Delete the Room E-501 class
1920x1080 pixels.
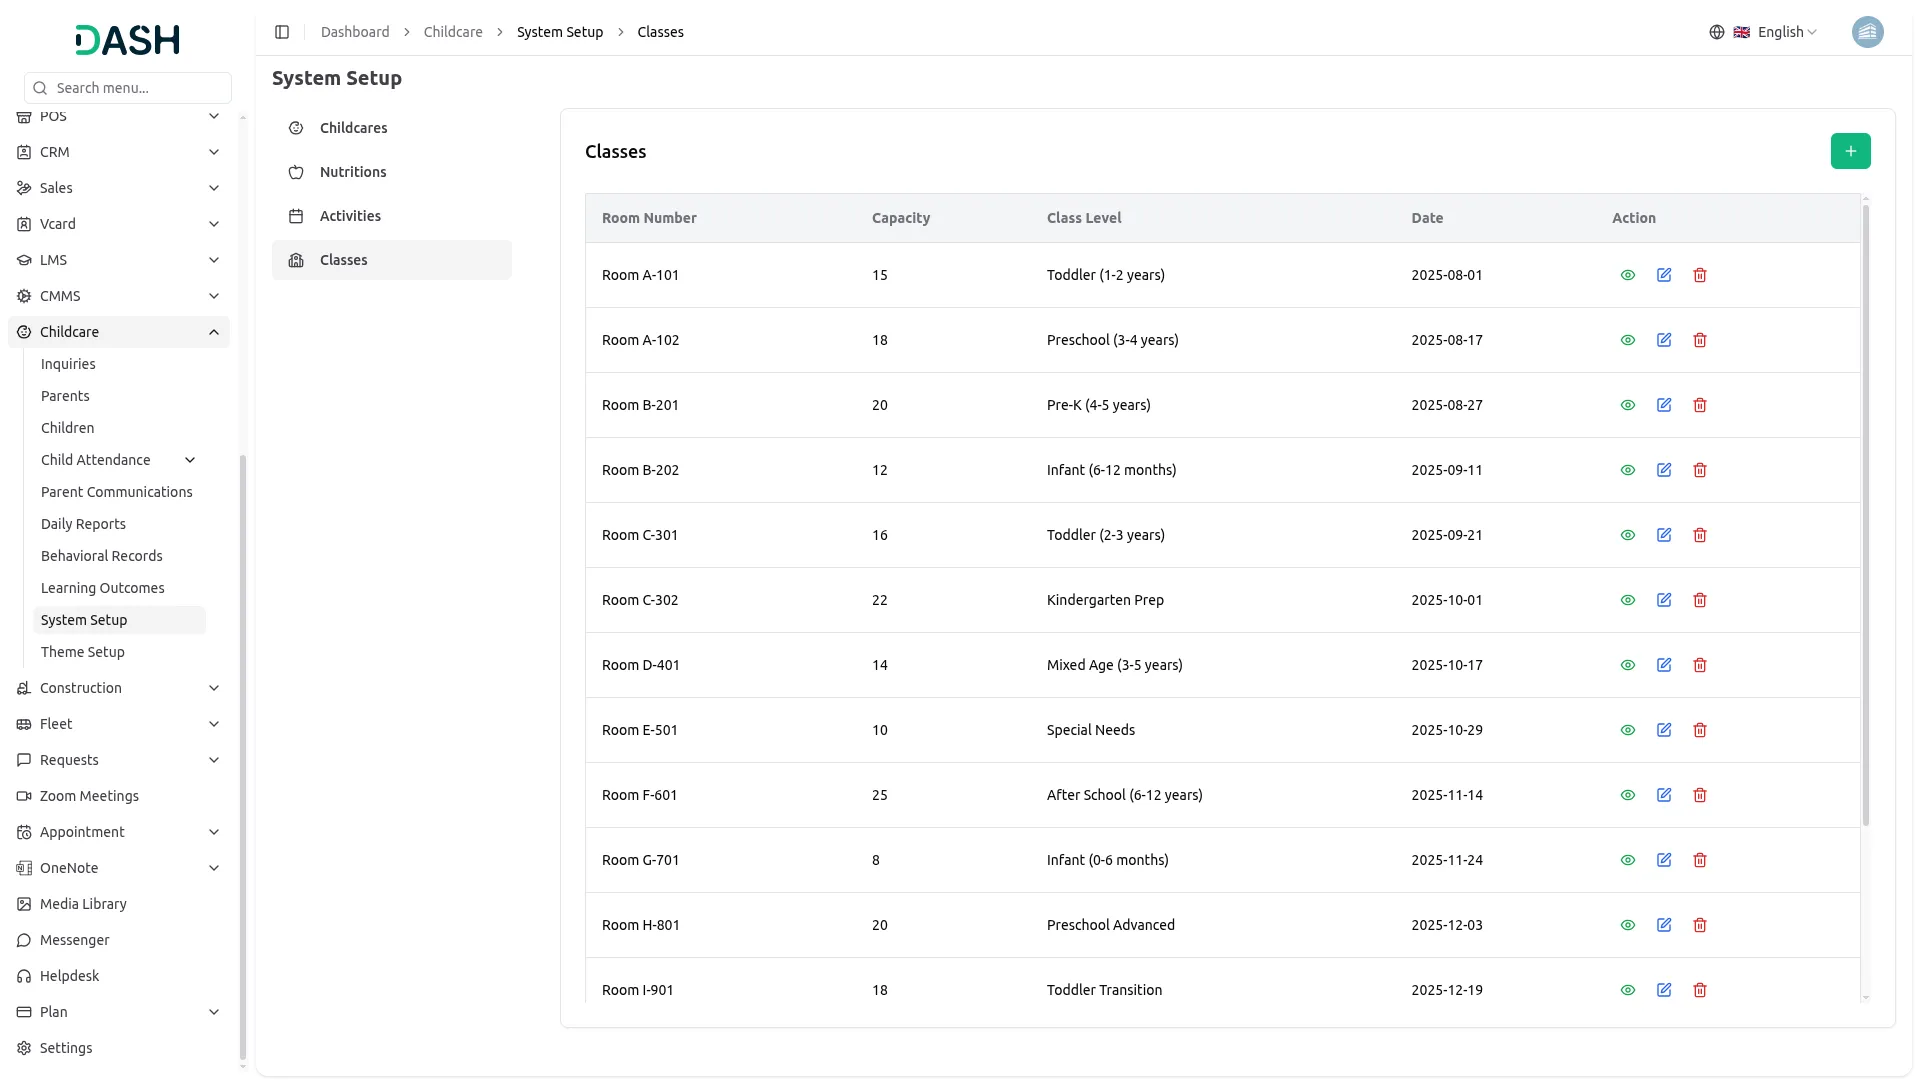pyautogui.click(x=1700, y=730)
